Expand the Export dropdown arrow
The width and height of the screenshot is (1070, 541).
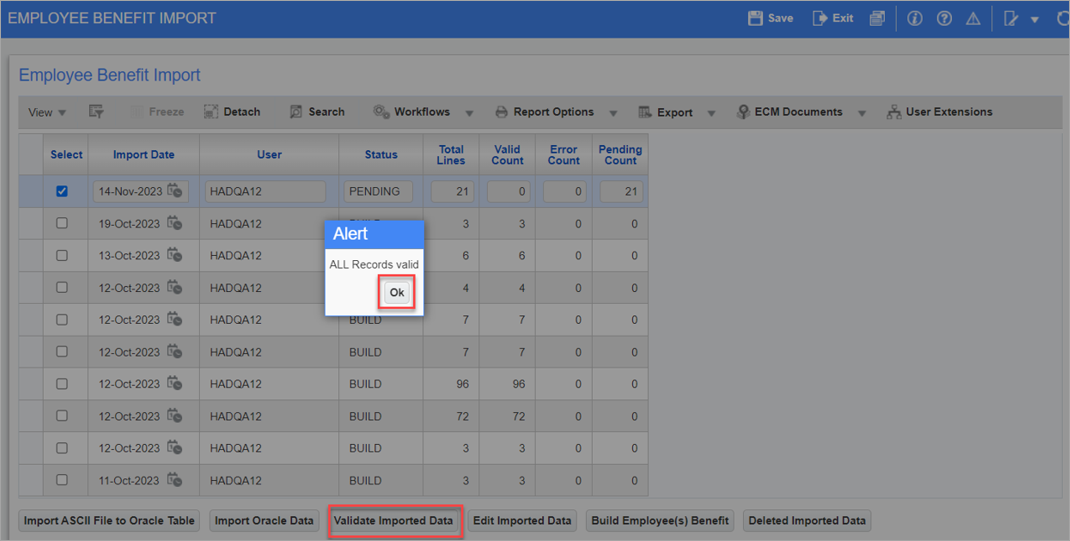coord(711,113)
